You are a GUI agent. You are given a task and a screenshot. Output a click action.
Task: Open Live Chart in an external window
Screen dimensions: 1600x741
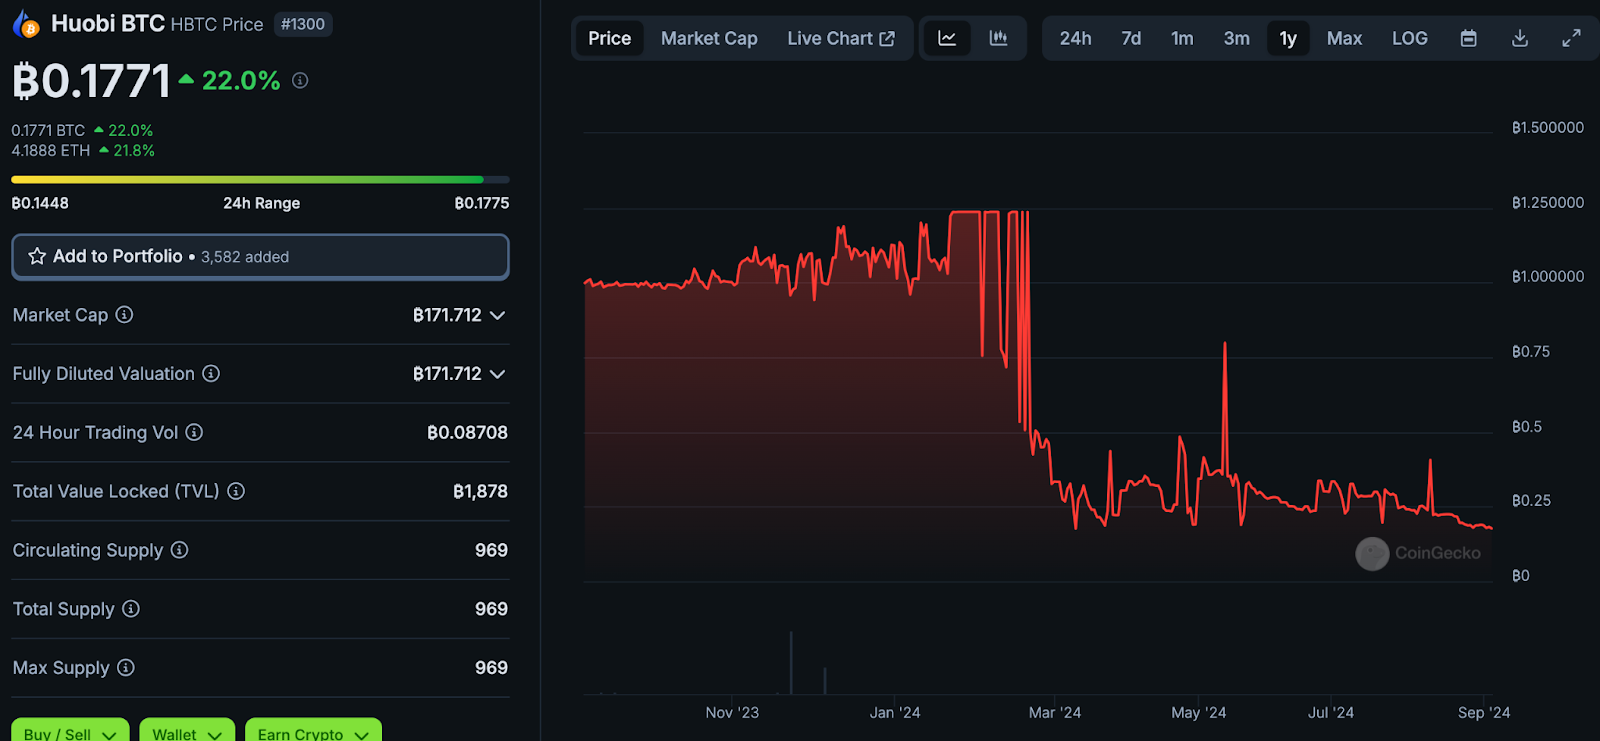[841, 38]
